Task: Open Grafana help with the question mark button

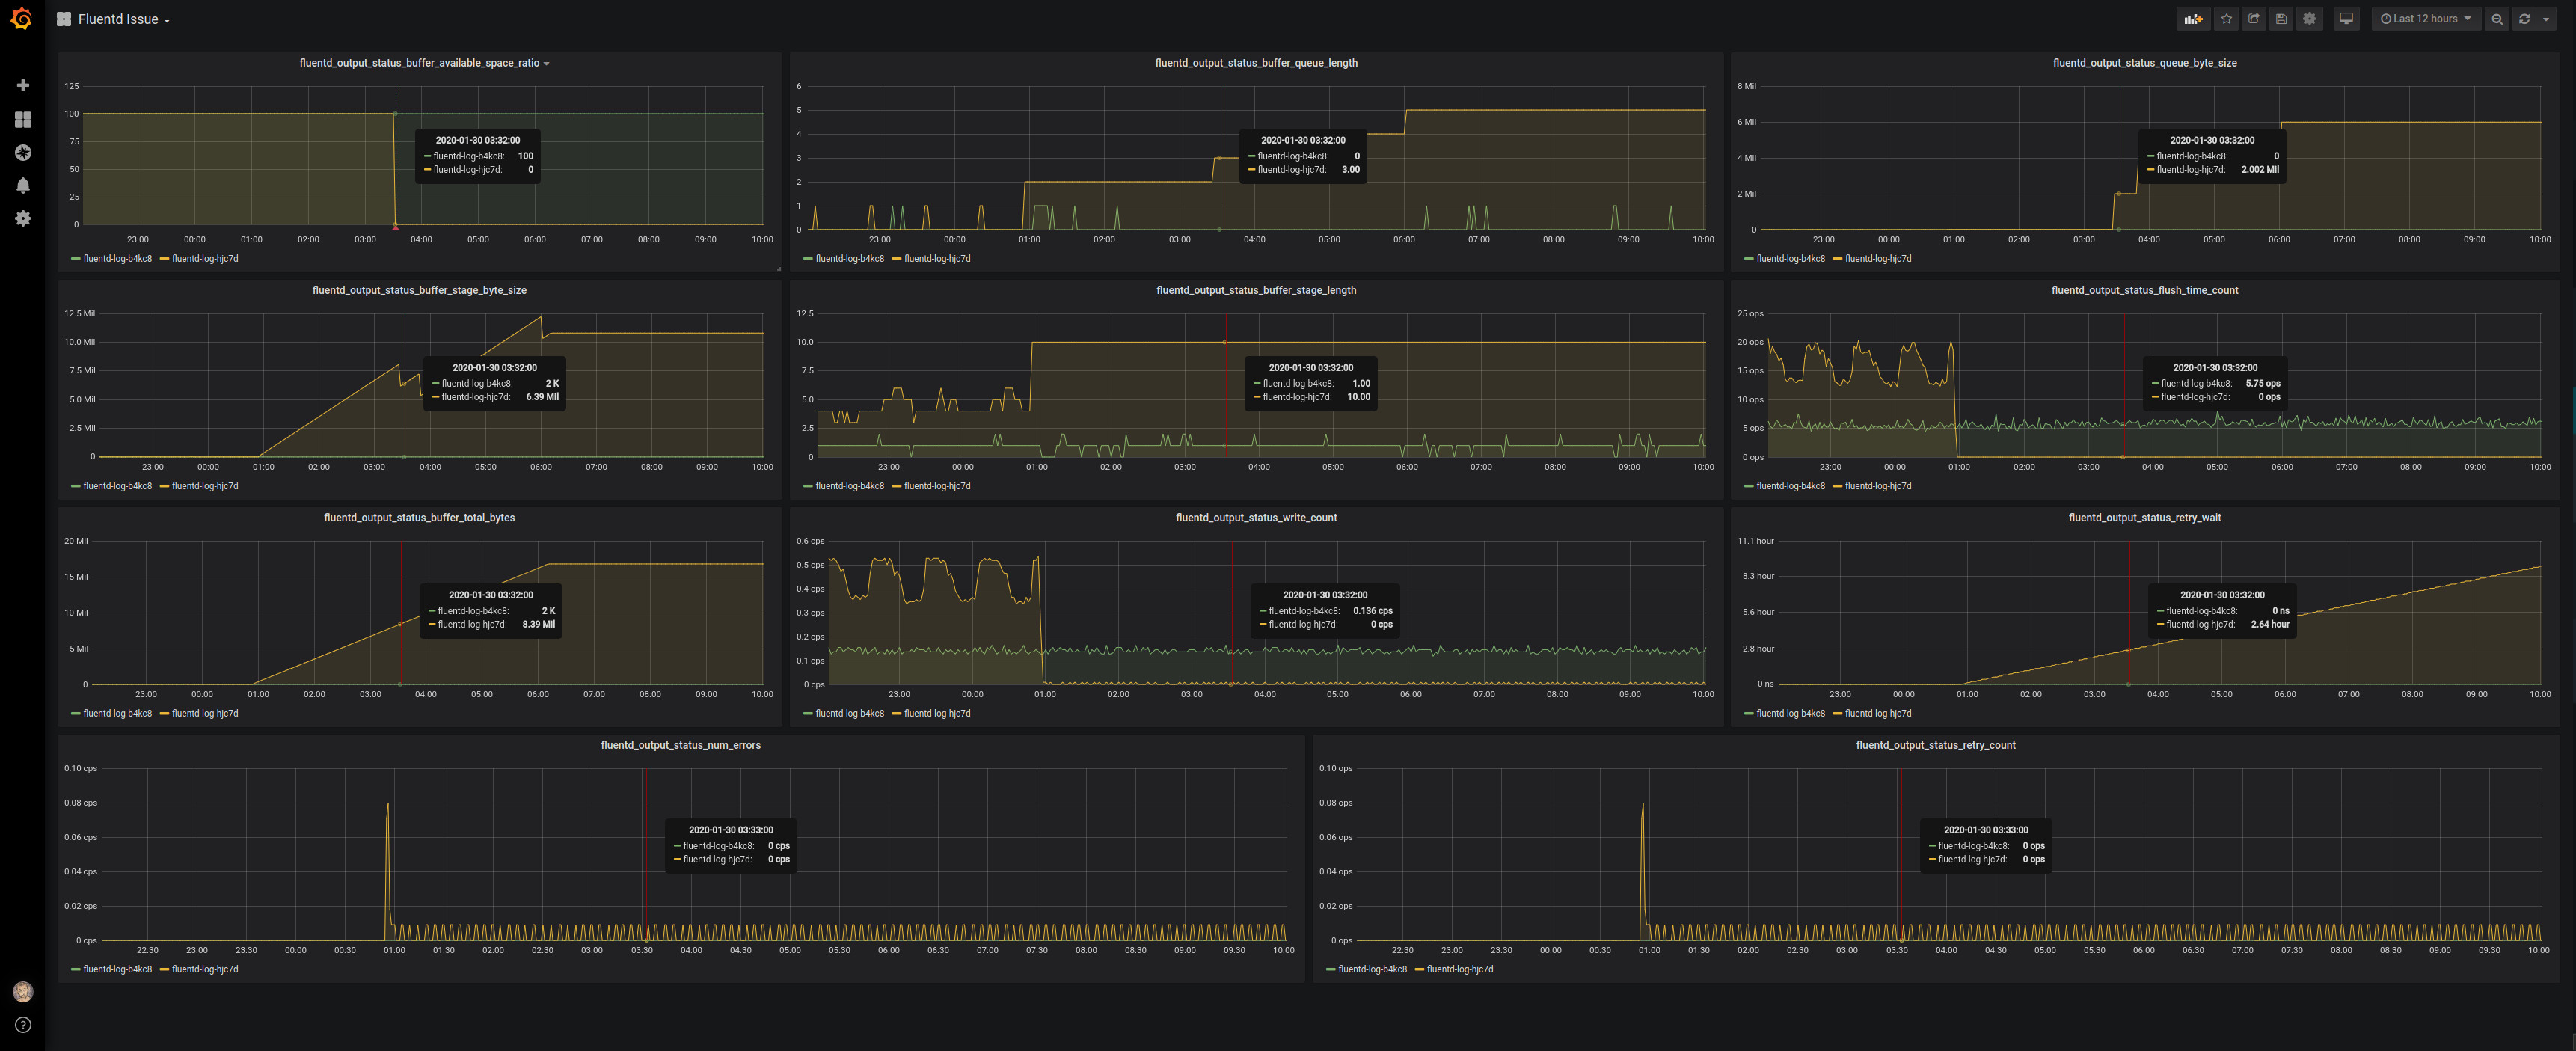Action: point(23,1025)
